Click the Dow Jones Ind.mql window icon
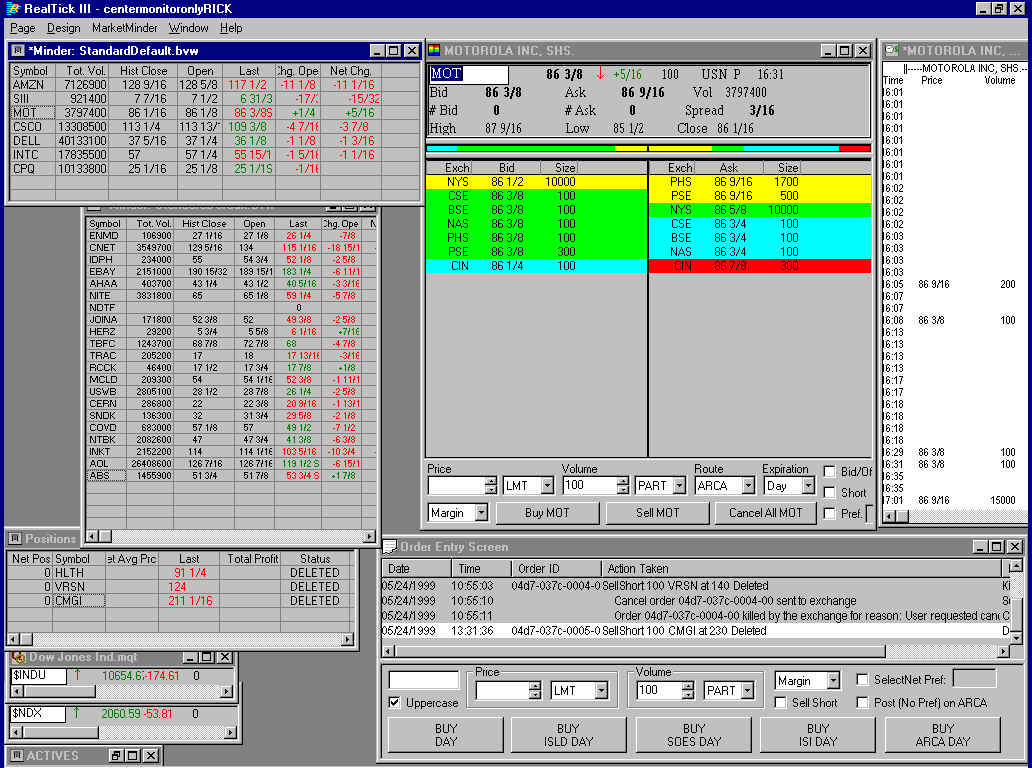This screenshot has width=1032, height=768. click(18, 657)
